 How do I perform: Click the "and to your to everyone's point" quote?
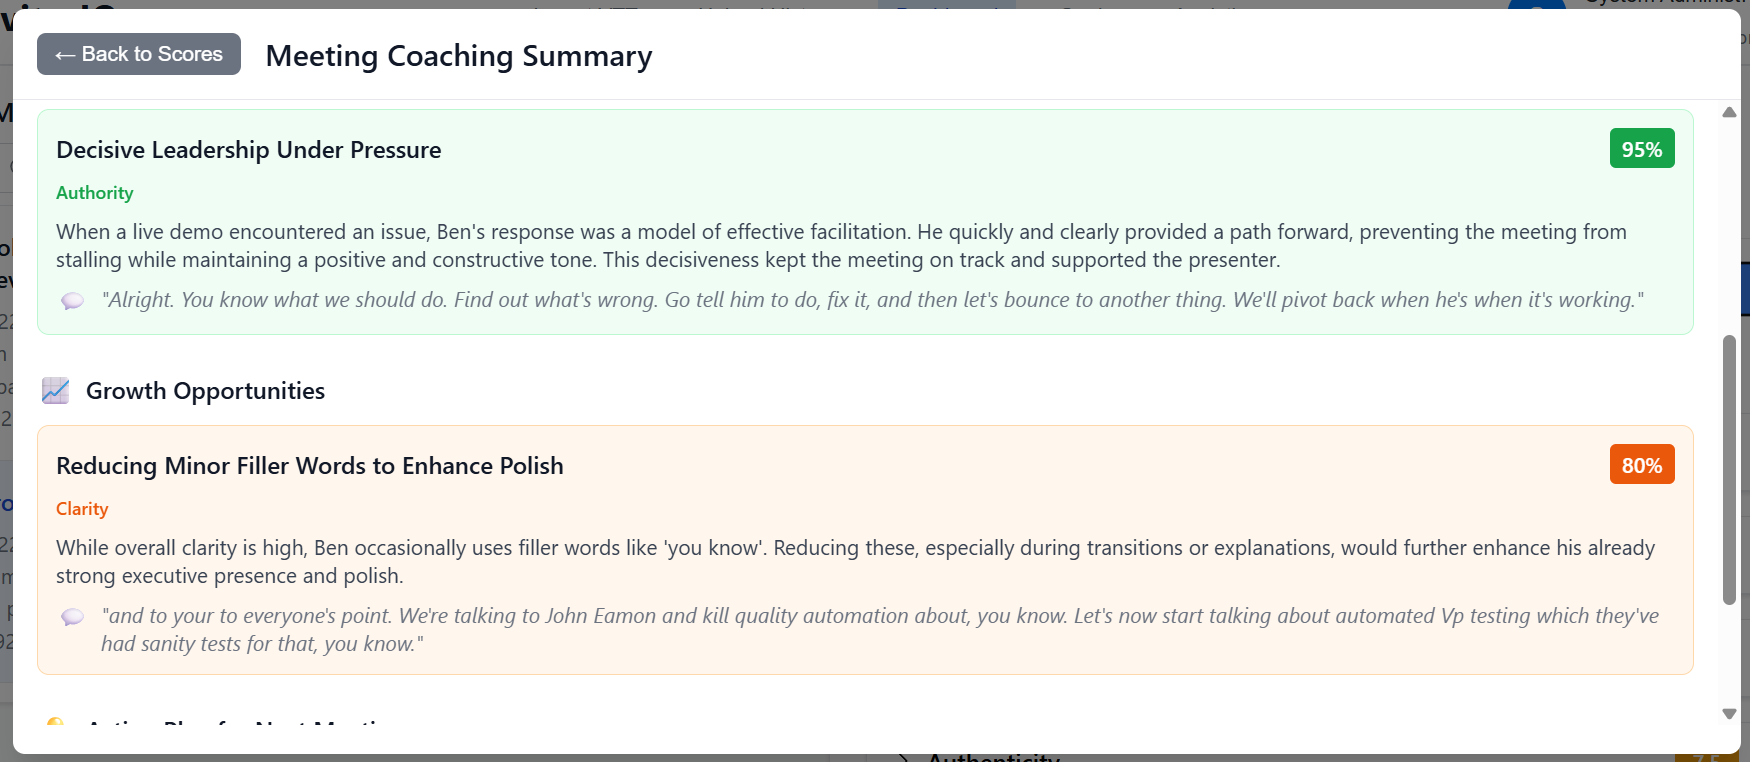880,630
